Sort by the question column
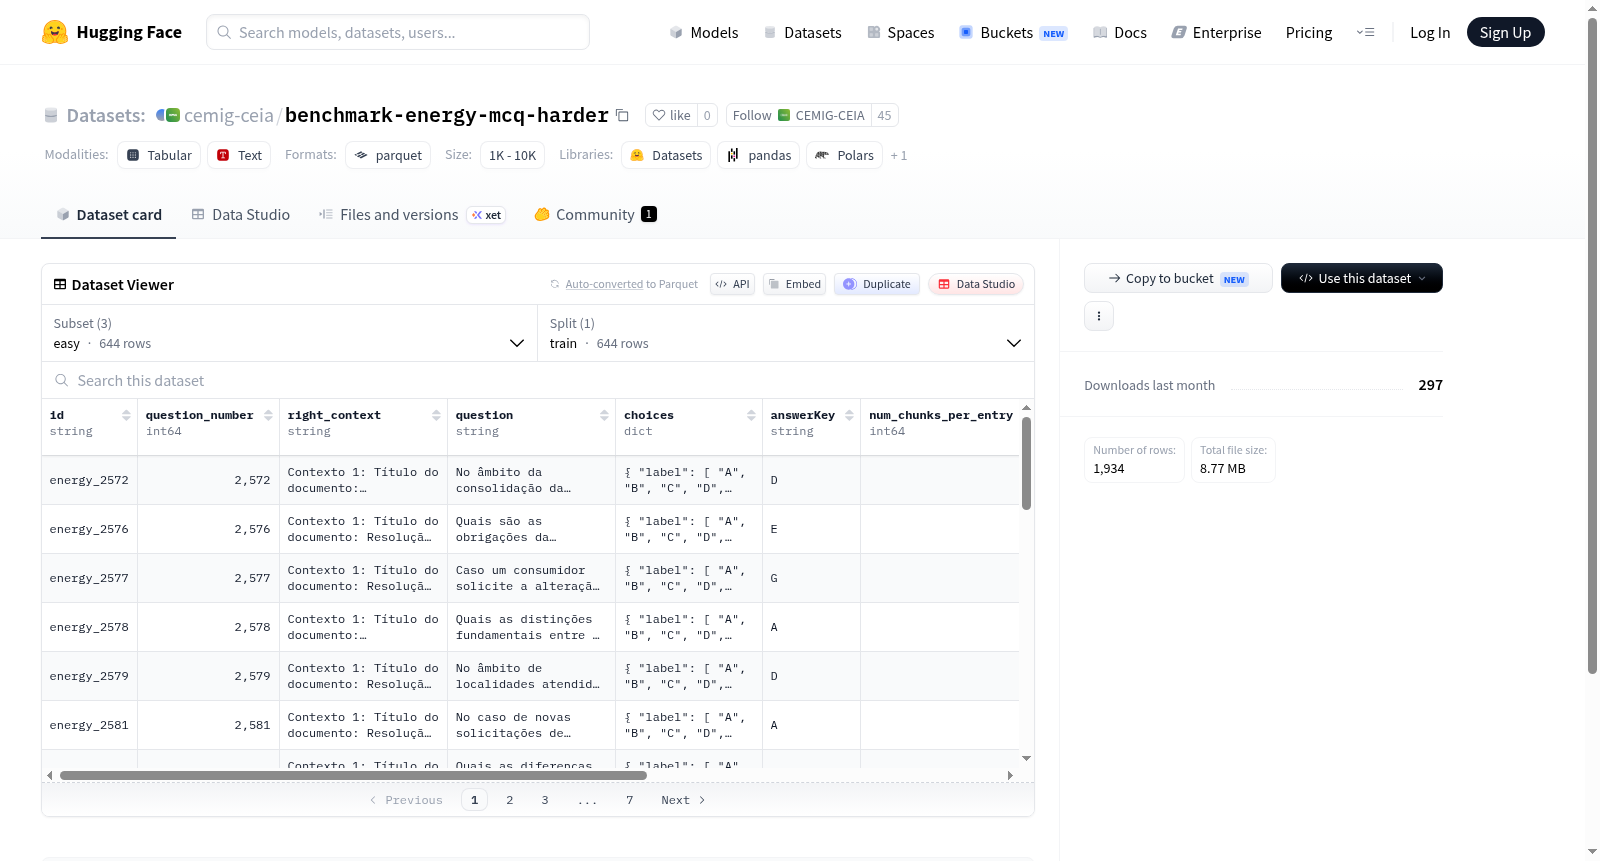 coord(604,415)
